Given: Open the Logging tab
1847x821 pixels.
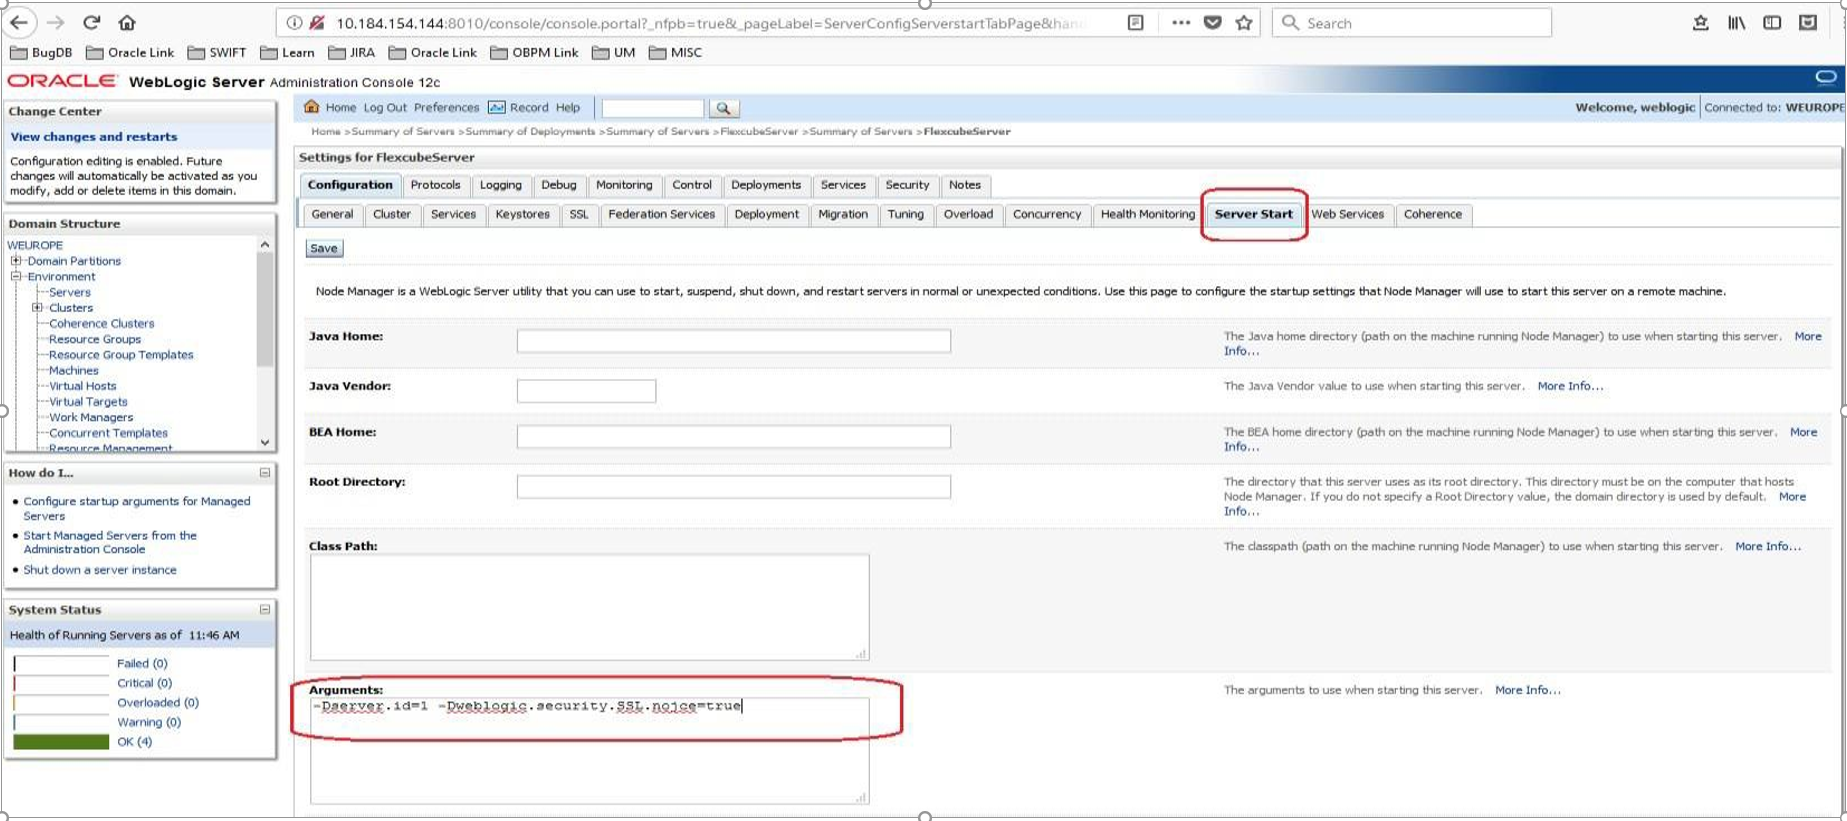Looking at the screenshot, I should pos(500,185).
